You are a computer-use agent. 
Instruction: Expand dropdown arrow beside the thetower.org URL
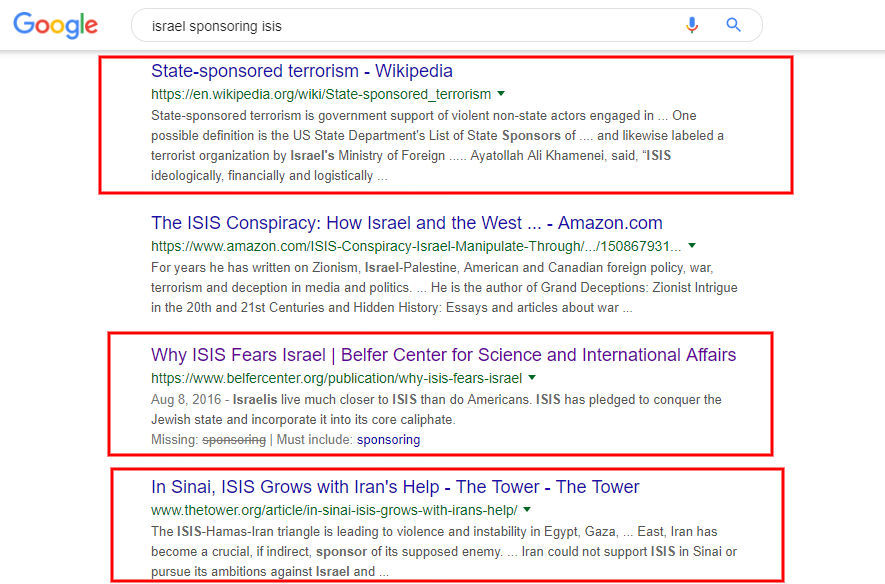pos(527,510)
